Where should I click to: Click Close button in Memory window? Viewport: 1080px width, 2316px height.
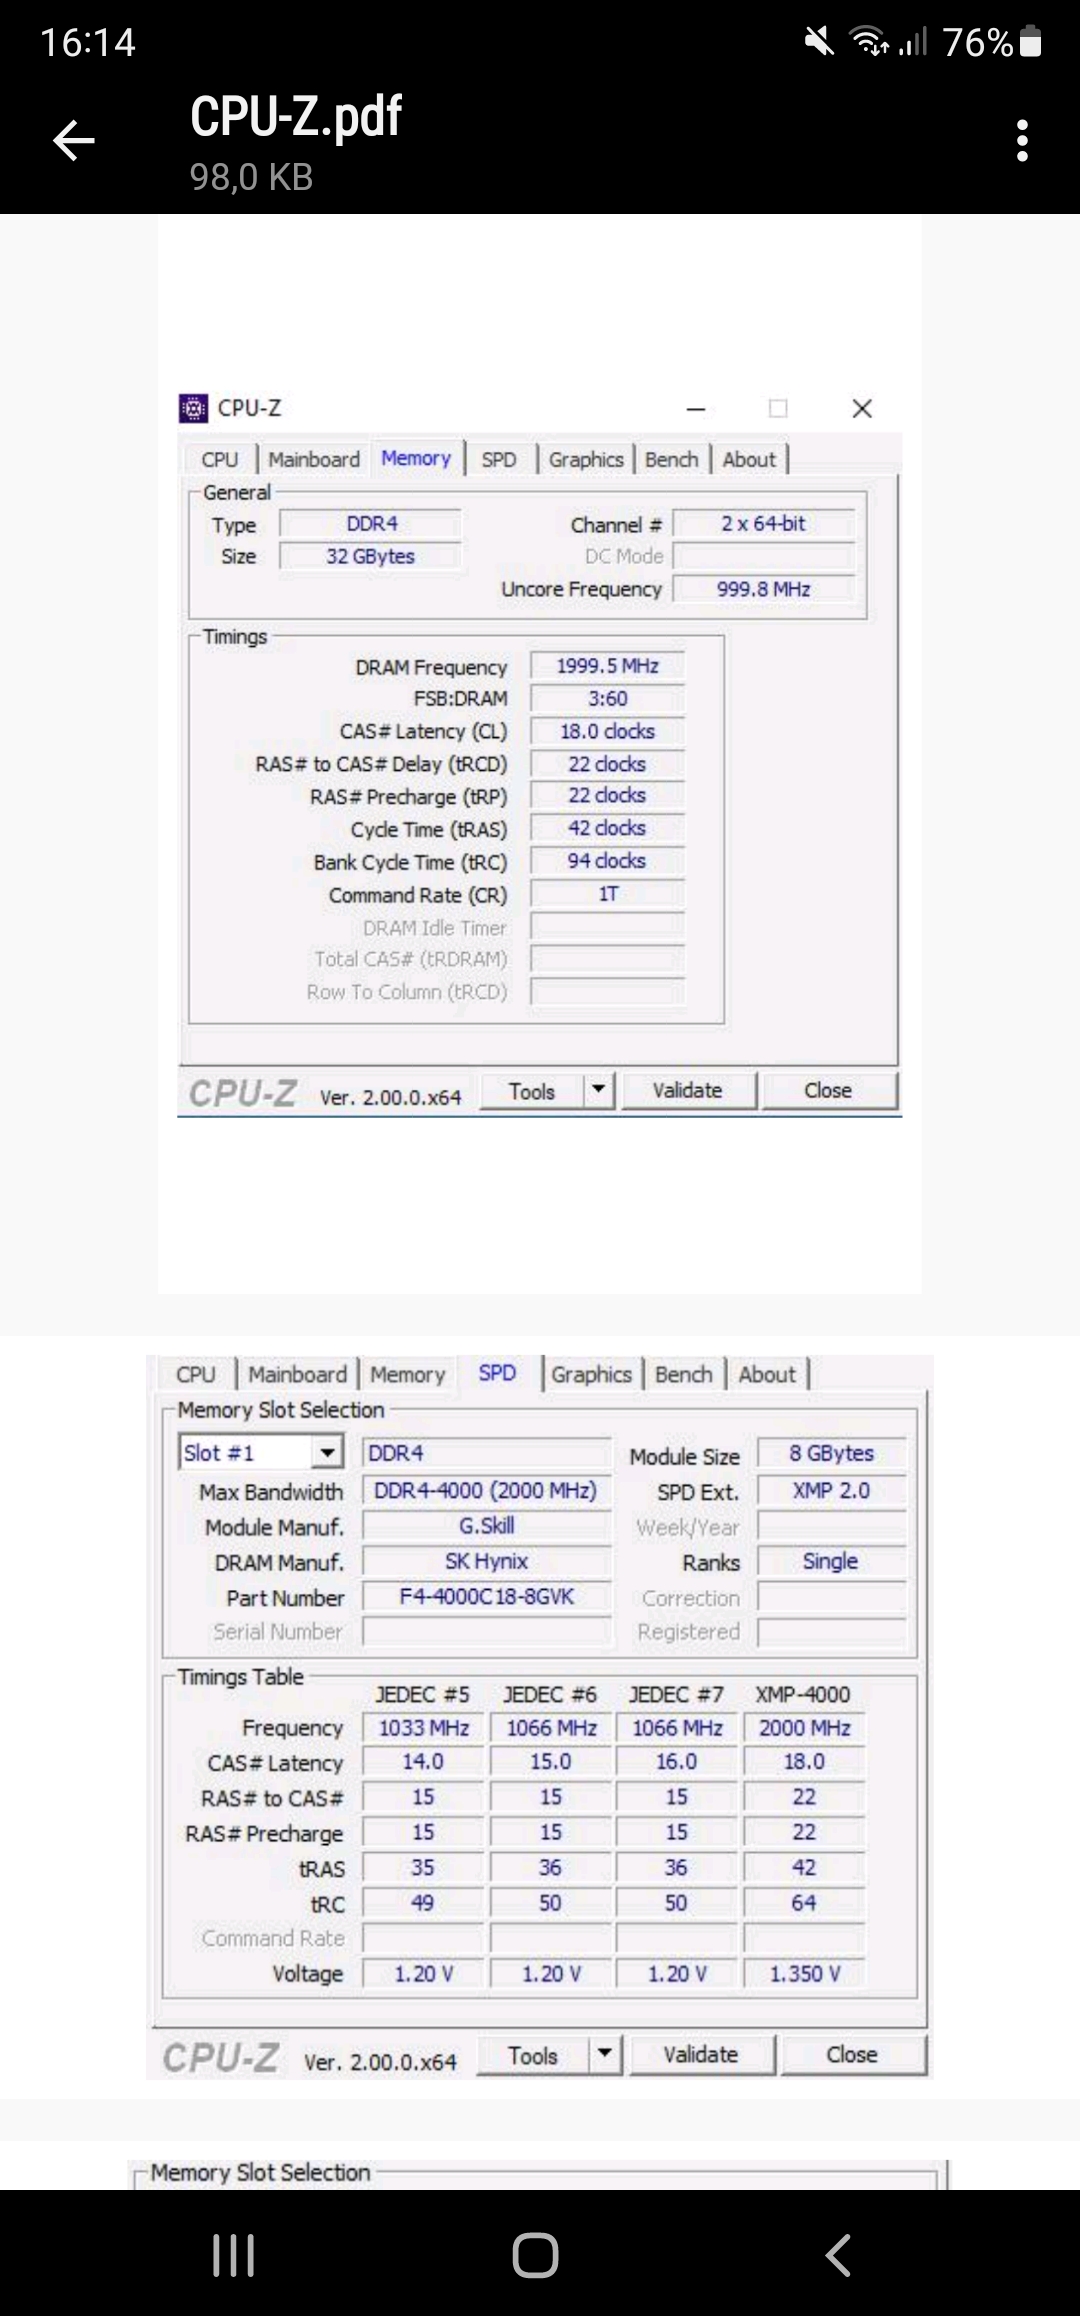pyautogui.click(x=828, y=1090)
